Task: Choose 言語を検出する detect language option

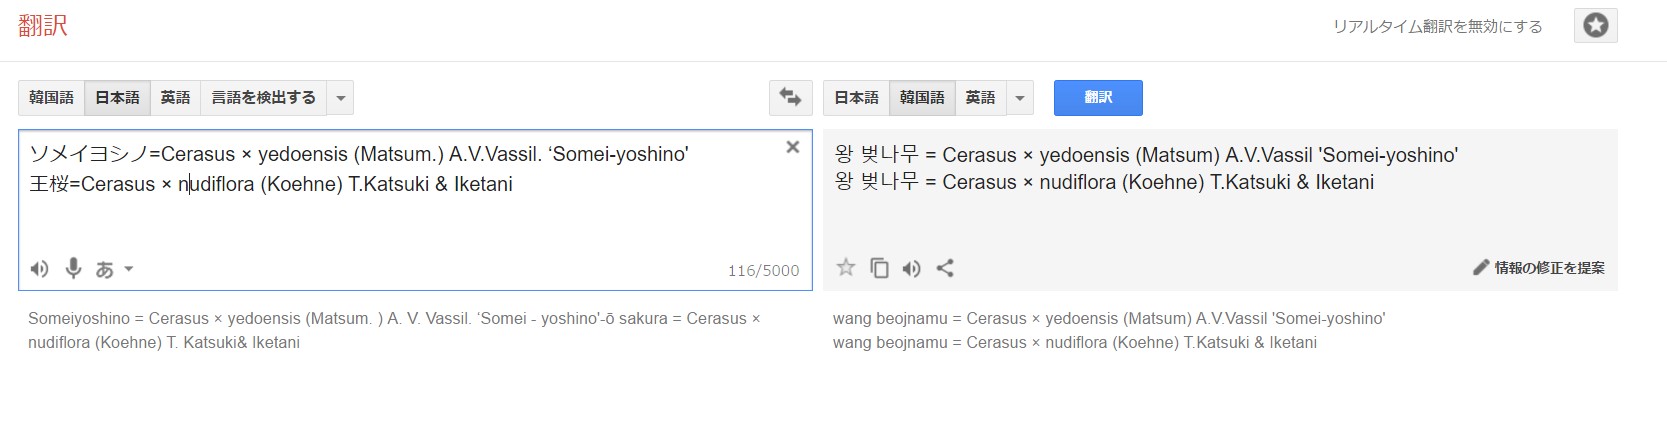Action: (263, 97)
